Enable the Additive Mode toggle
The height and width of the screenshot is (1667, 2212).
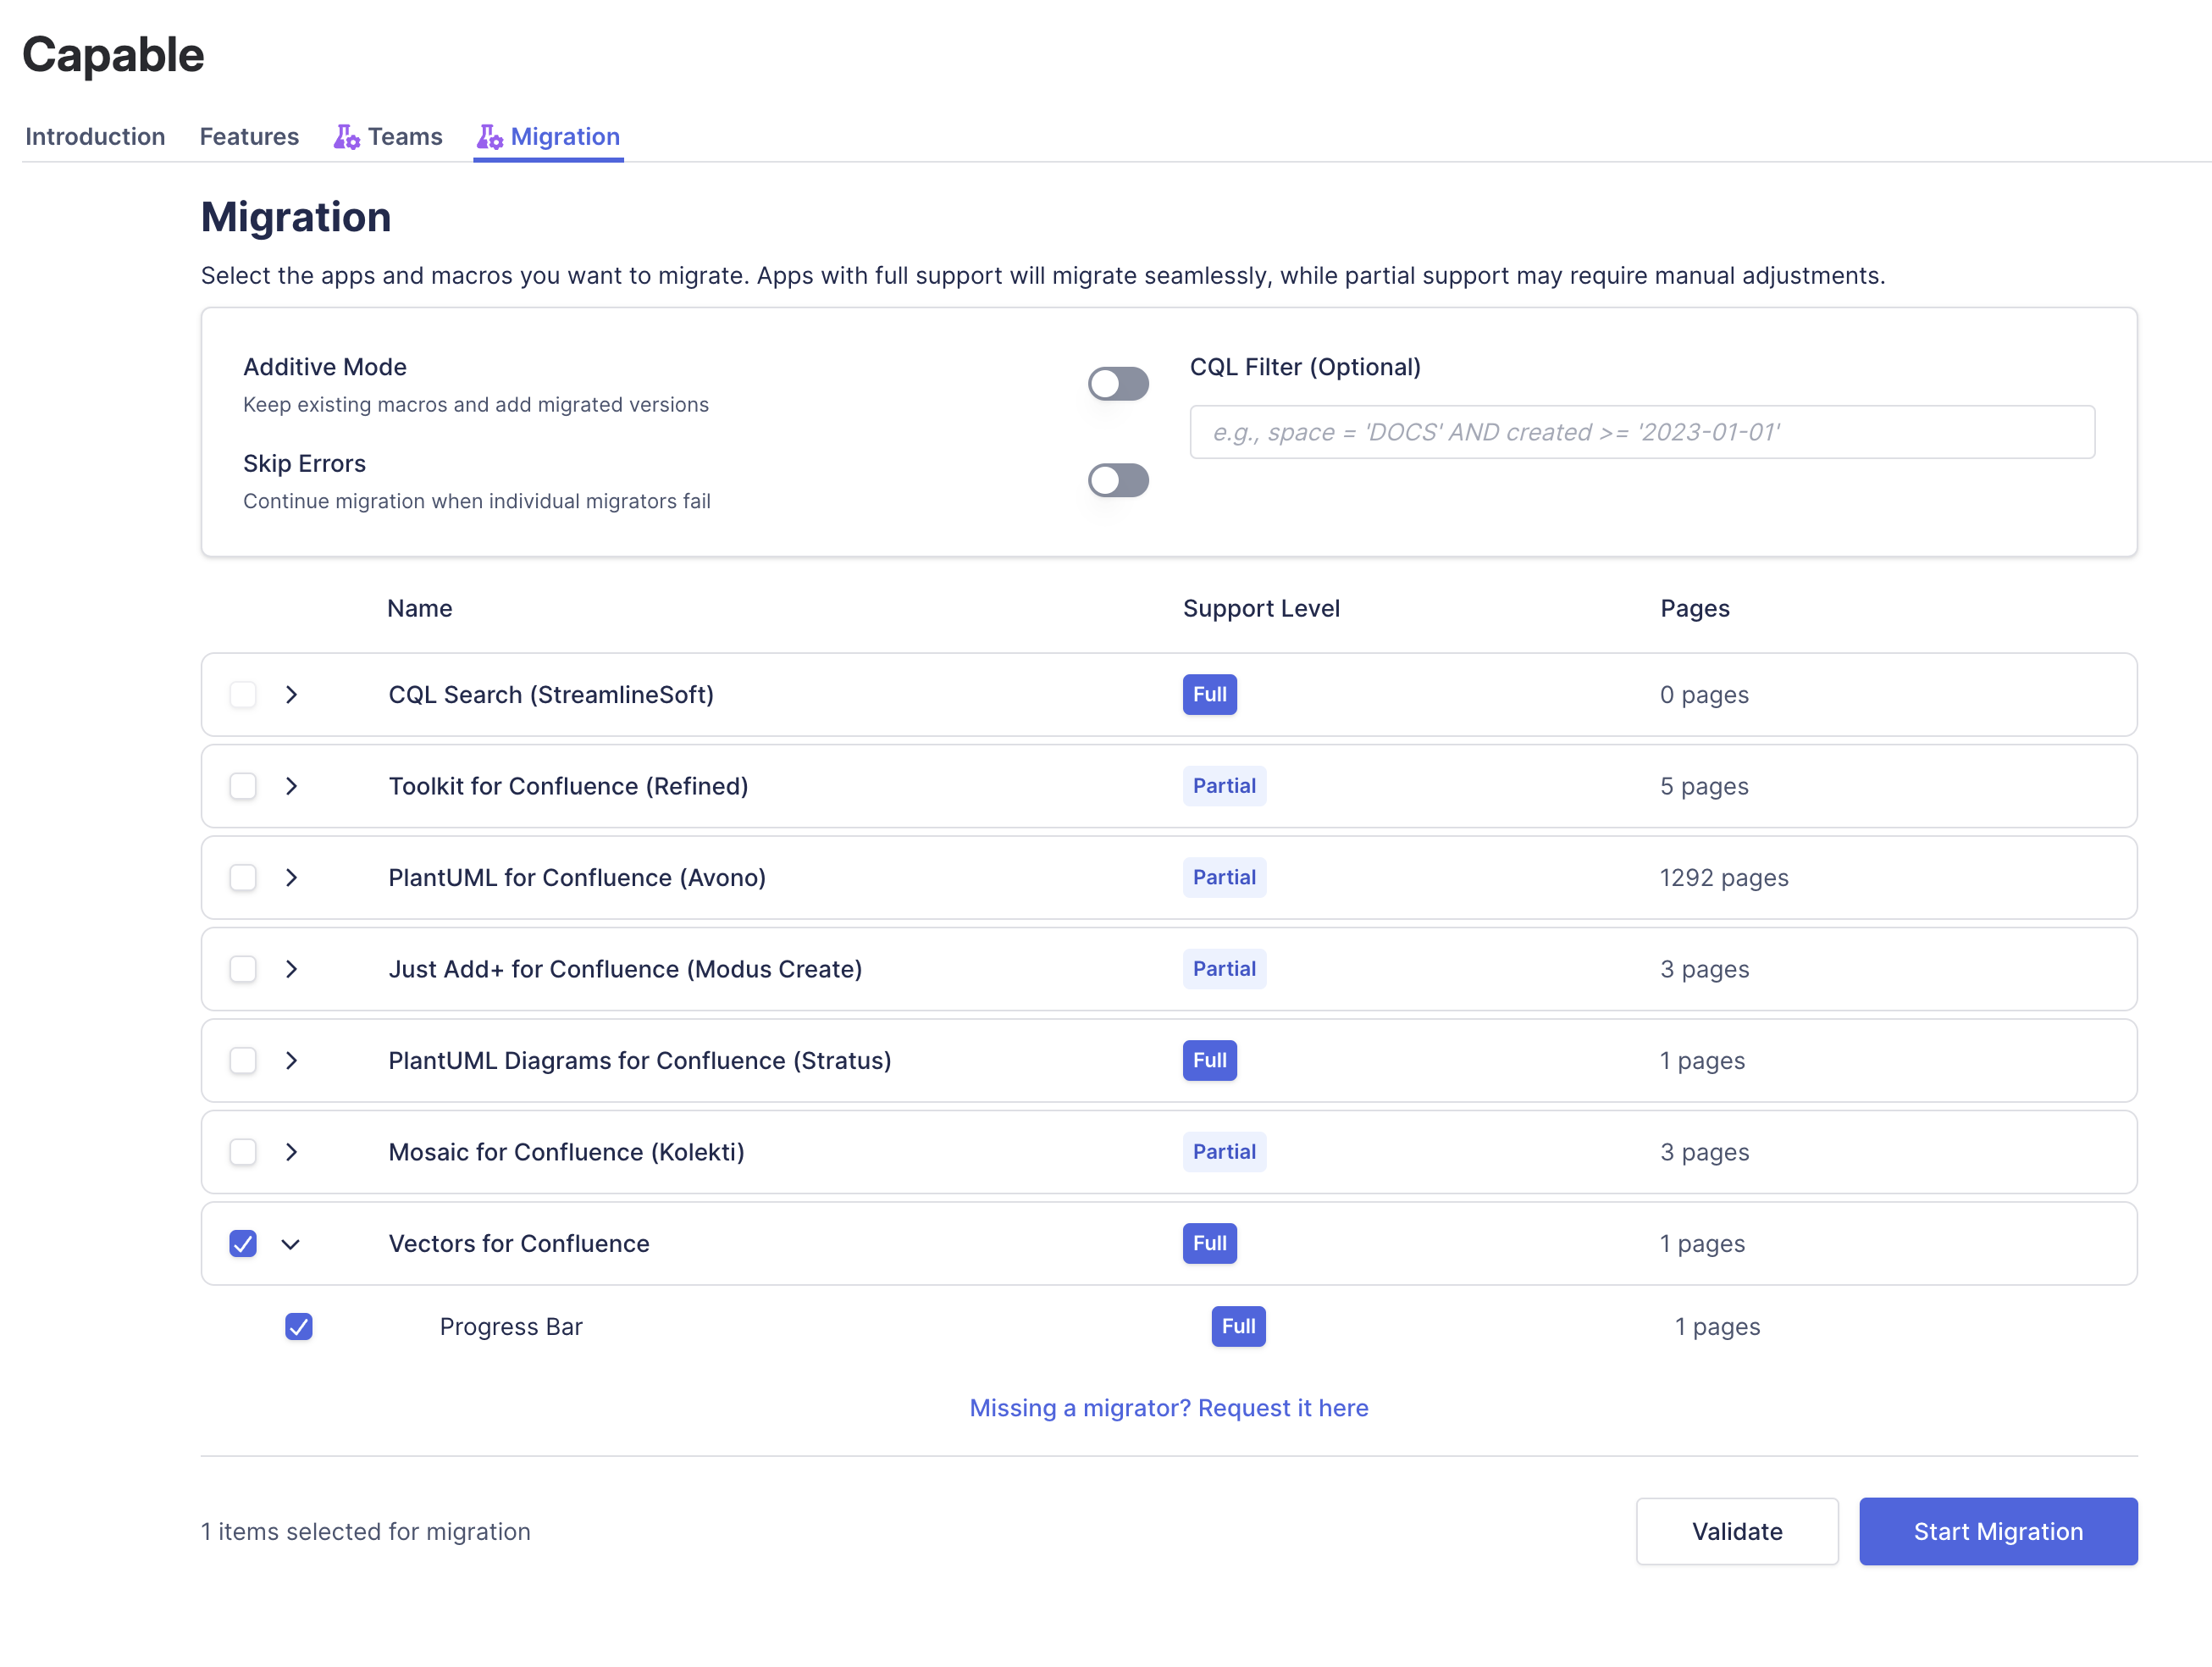pyautogui.click(x=1117, y=384)
